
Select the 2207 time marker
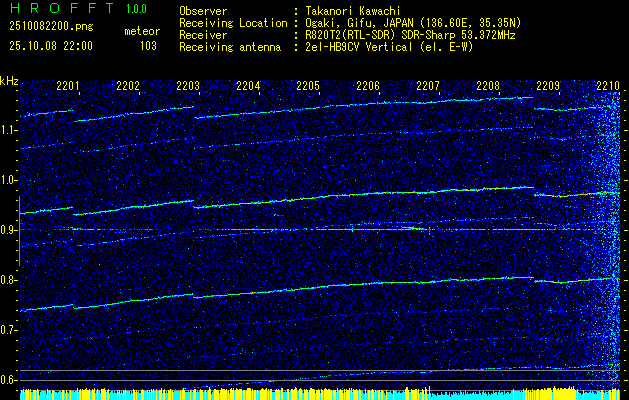[x=428, y=86]
